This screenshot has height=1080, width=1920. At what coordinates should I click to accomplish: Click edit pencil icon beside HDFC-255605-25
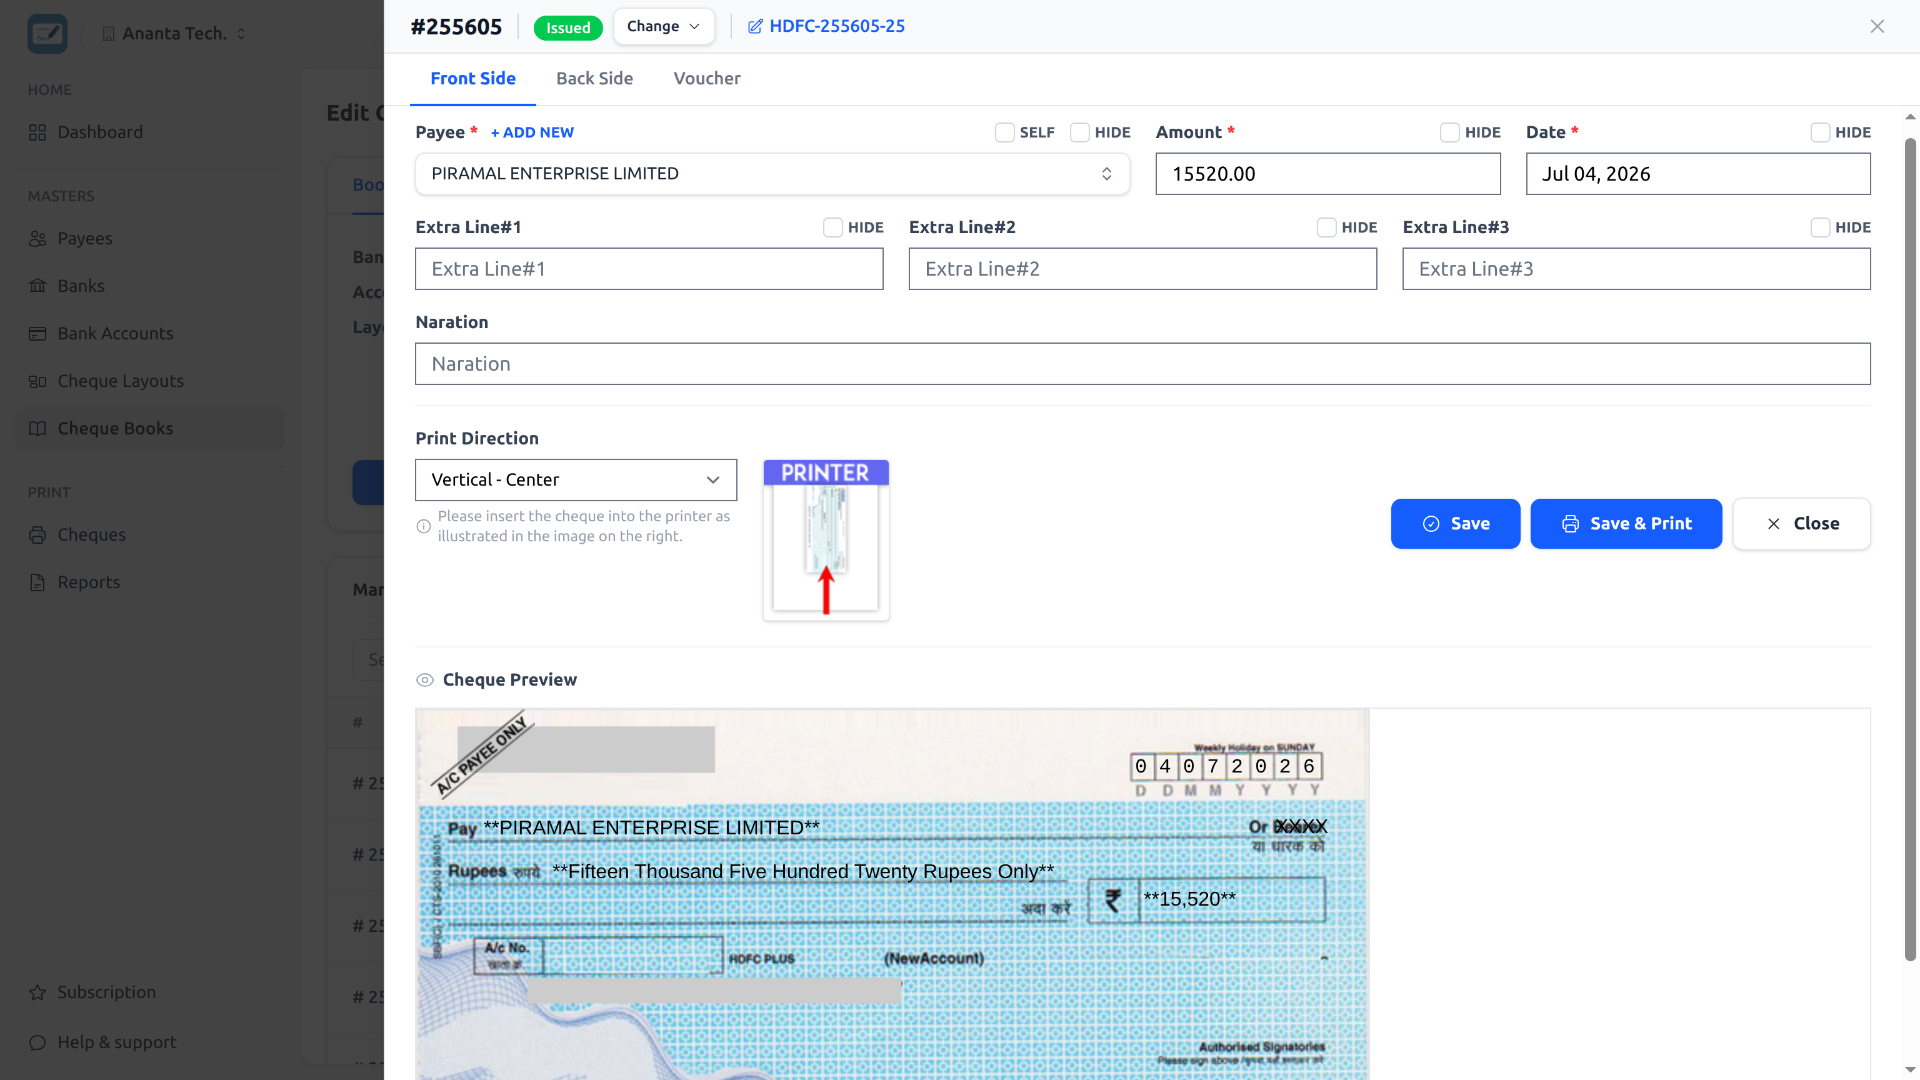pos(755,27)
